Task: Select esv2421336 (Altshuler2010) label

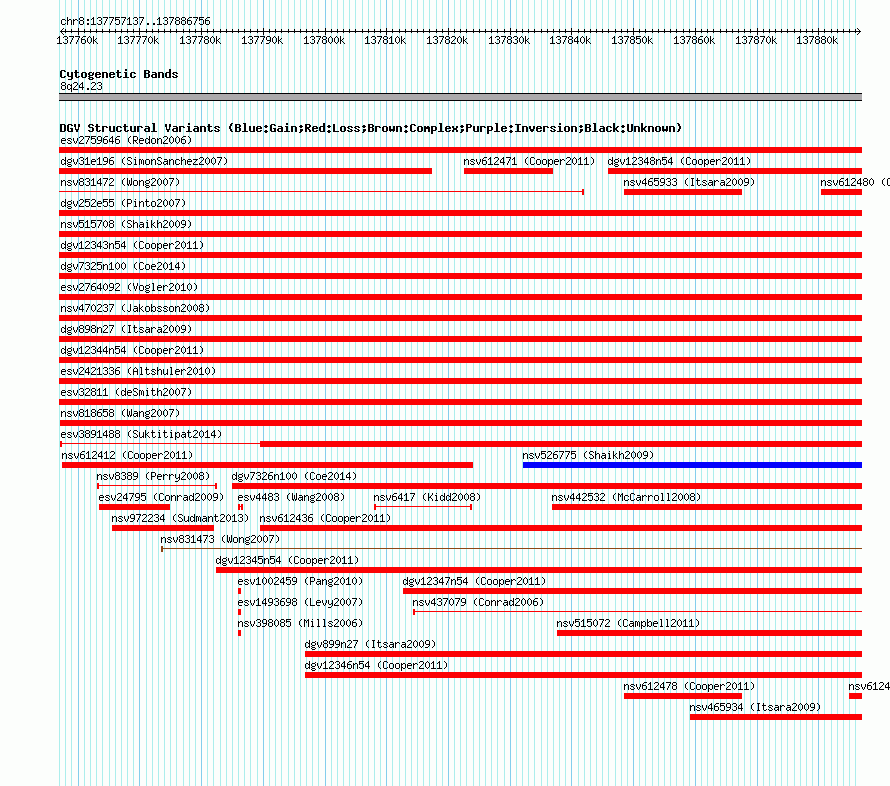Action: 138,371
